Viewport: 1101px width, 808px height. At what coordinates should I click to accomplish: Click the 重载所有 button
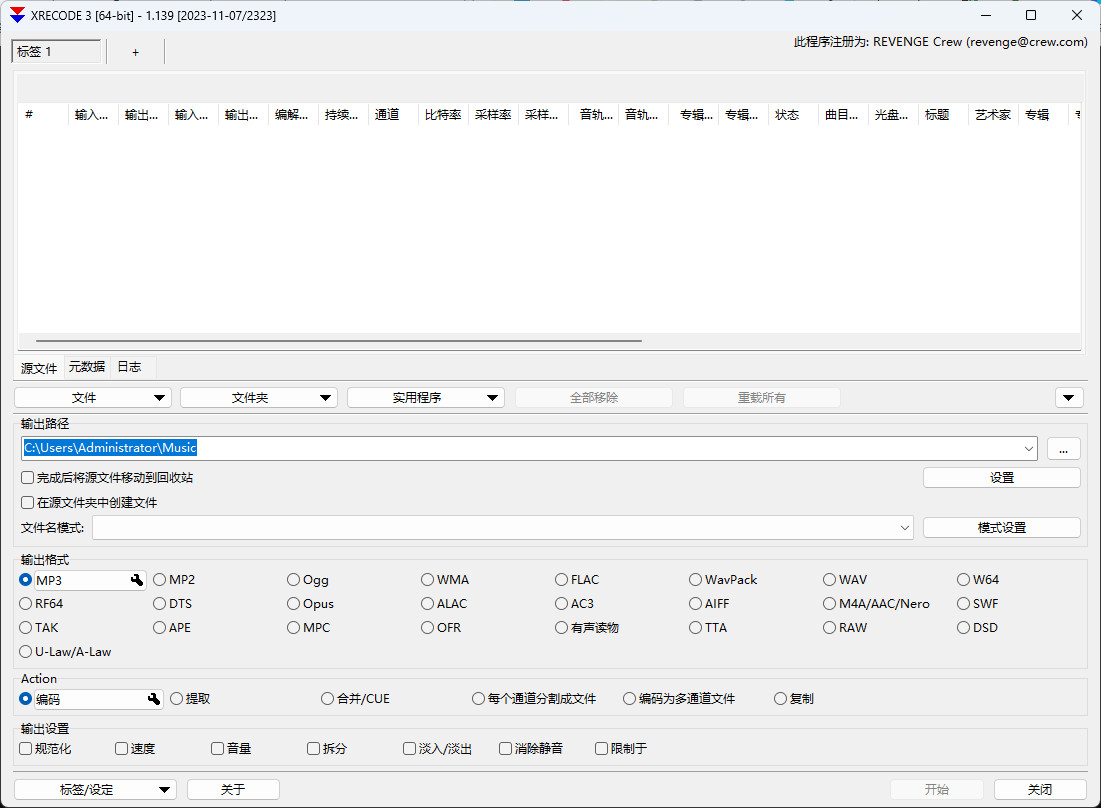[762, 398]
